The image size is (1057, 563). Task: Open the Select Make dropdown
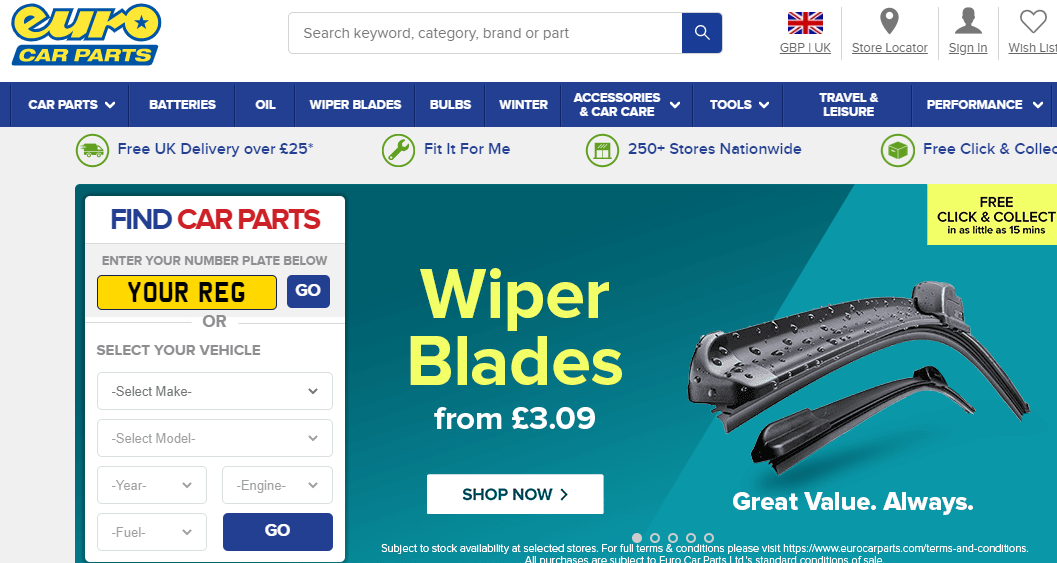point(215,391)
